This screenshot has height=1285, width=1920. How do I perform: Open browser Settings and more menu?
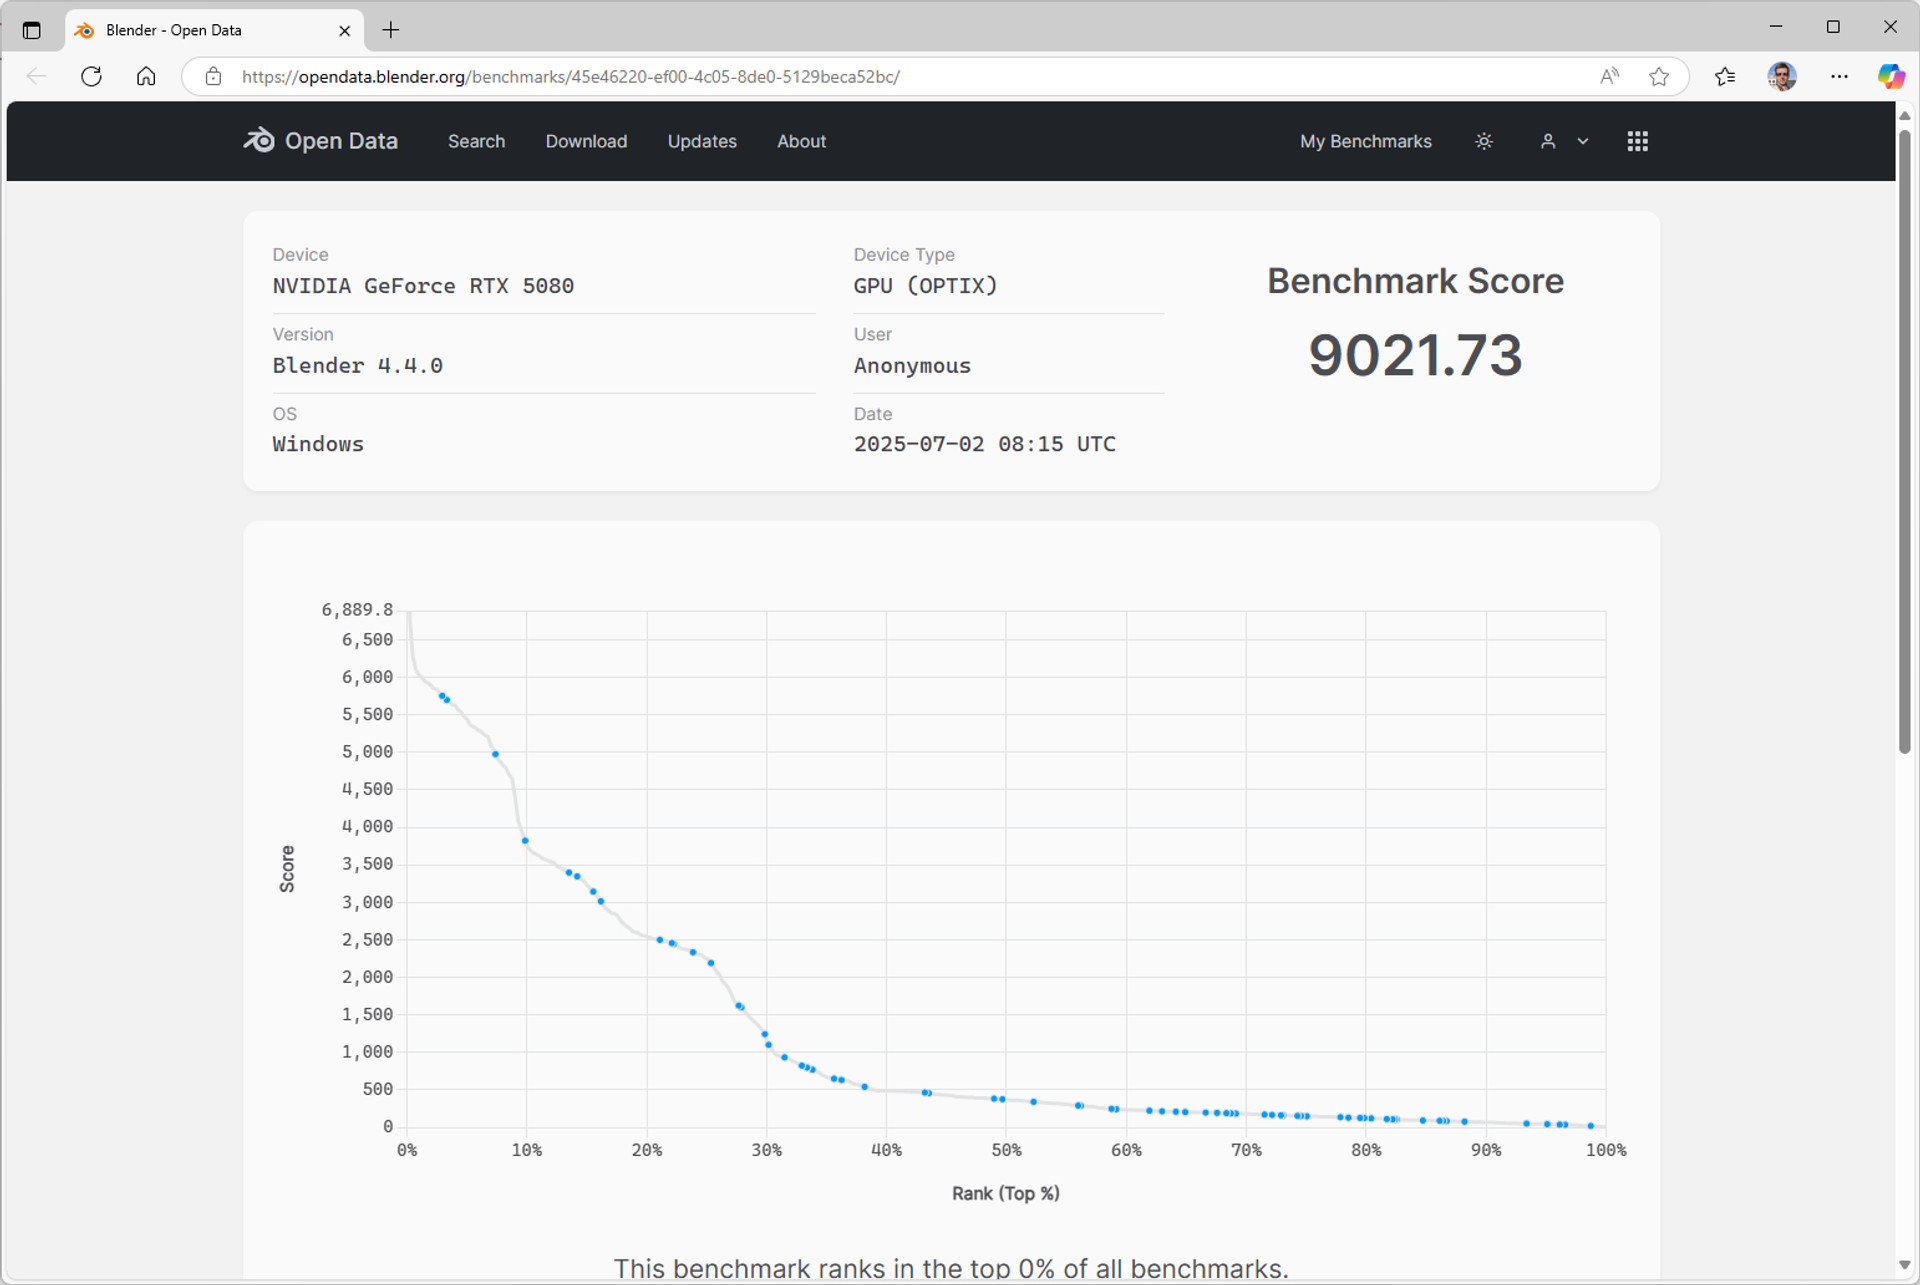[1839, 76]
